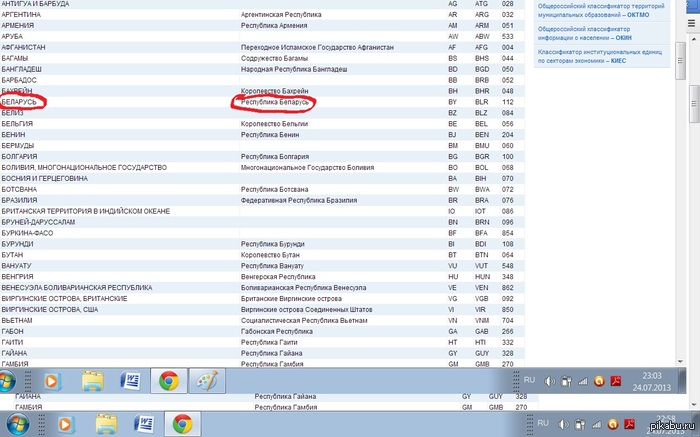Click the red Adobe tray icon in upper taskbar
Image resolution: width=700 pixels, height=437 pixels.
point(617,380)
